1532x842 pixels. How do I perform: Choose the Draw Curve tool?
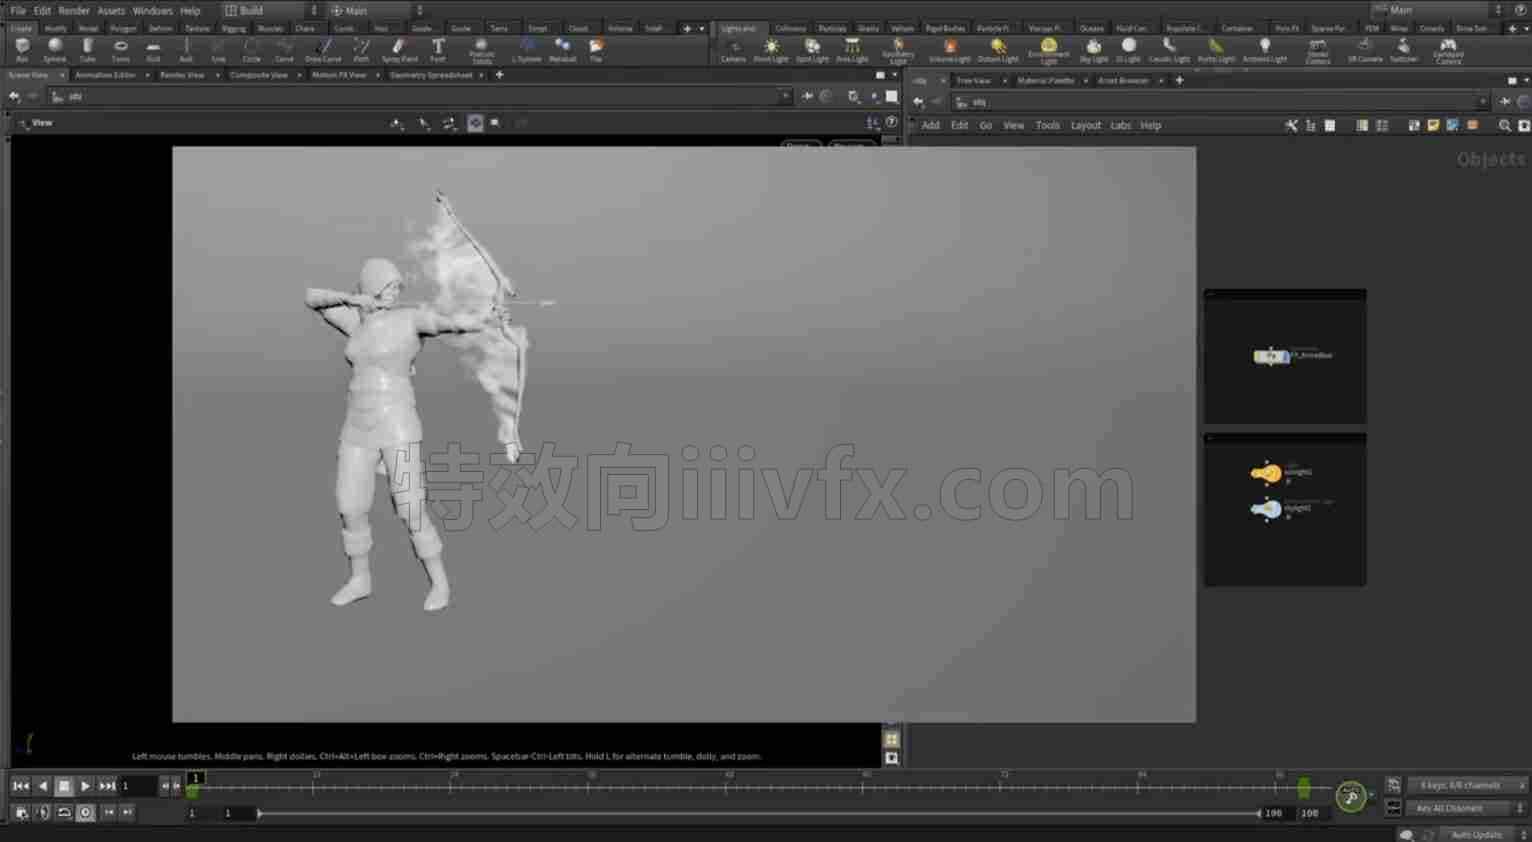323,49
